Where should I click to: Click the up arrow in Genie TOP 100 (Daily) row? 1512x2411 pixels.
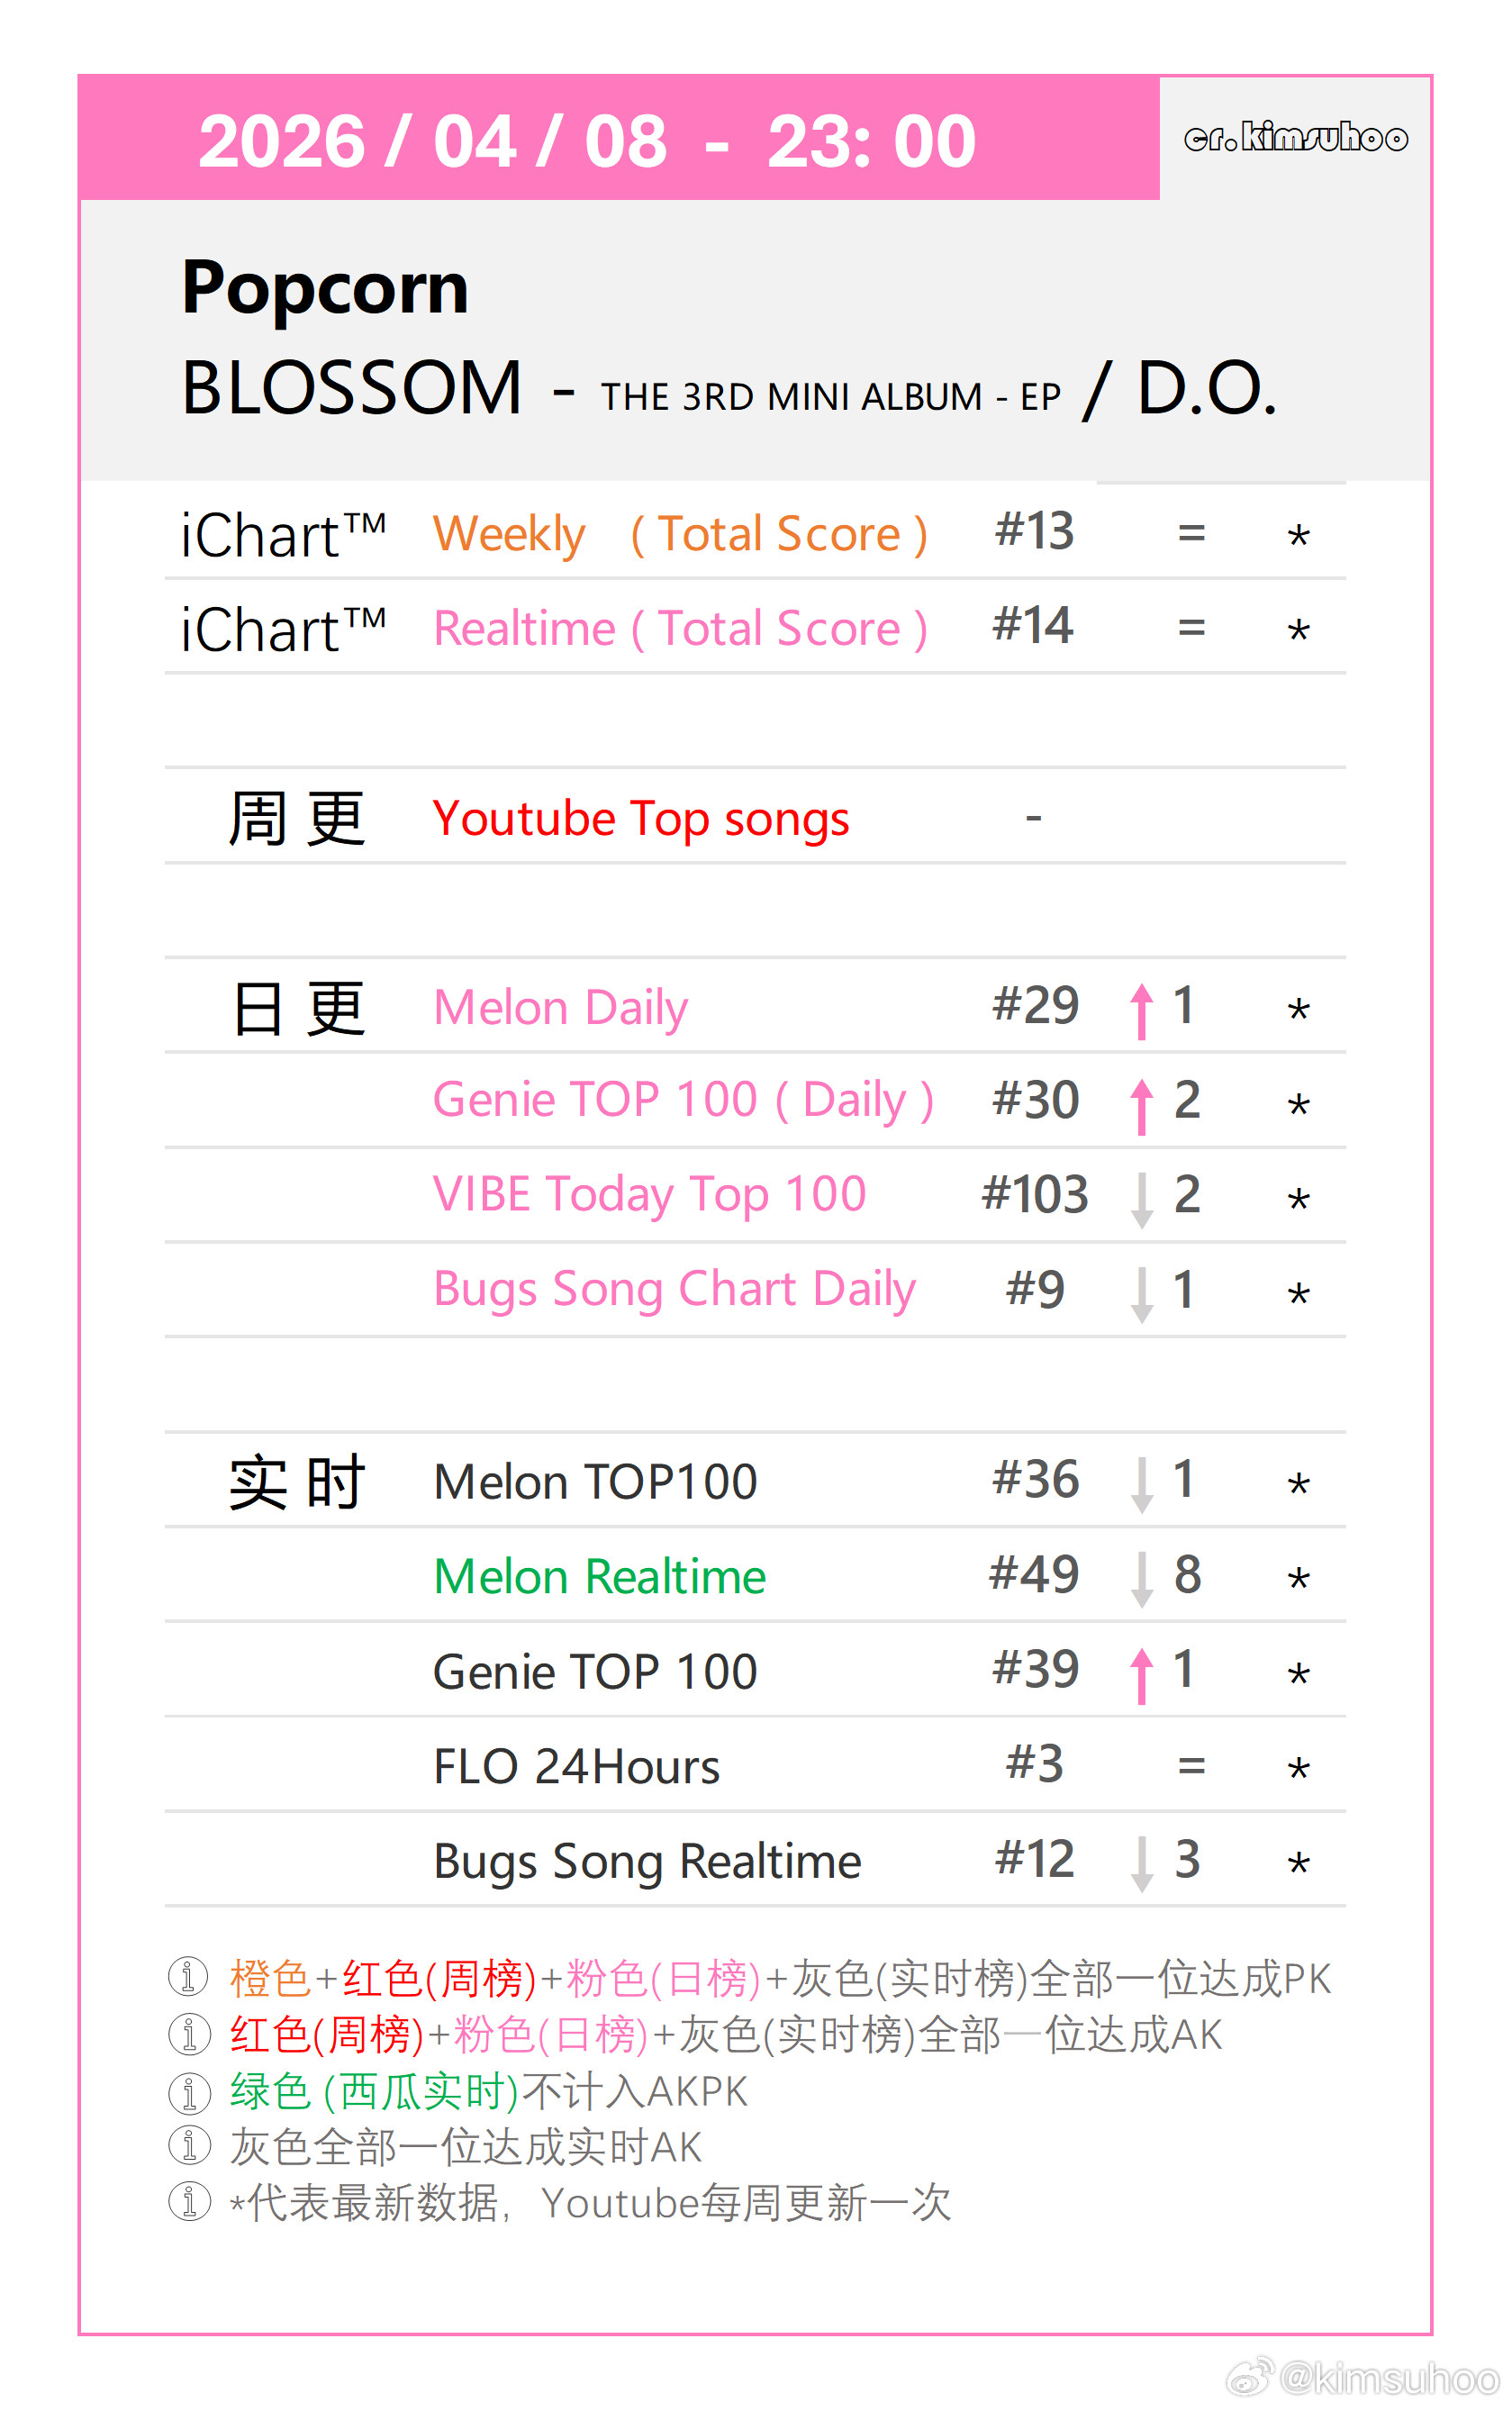tap(1141, 1105)
